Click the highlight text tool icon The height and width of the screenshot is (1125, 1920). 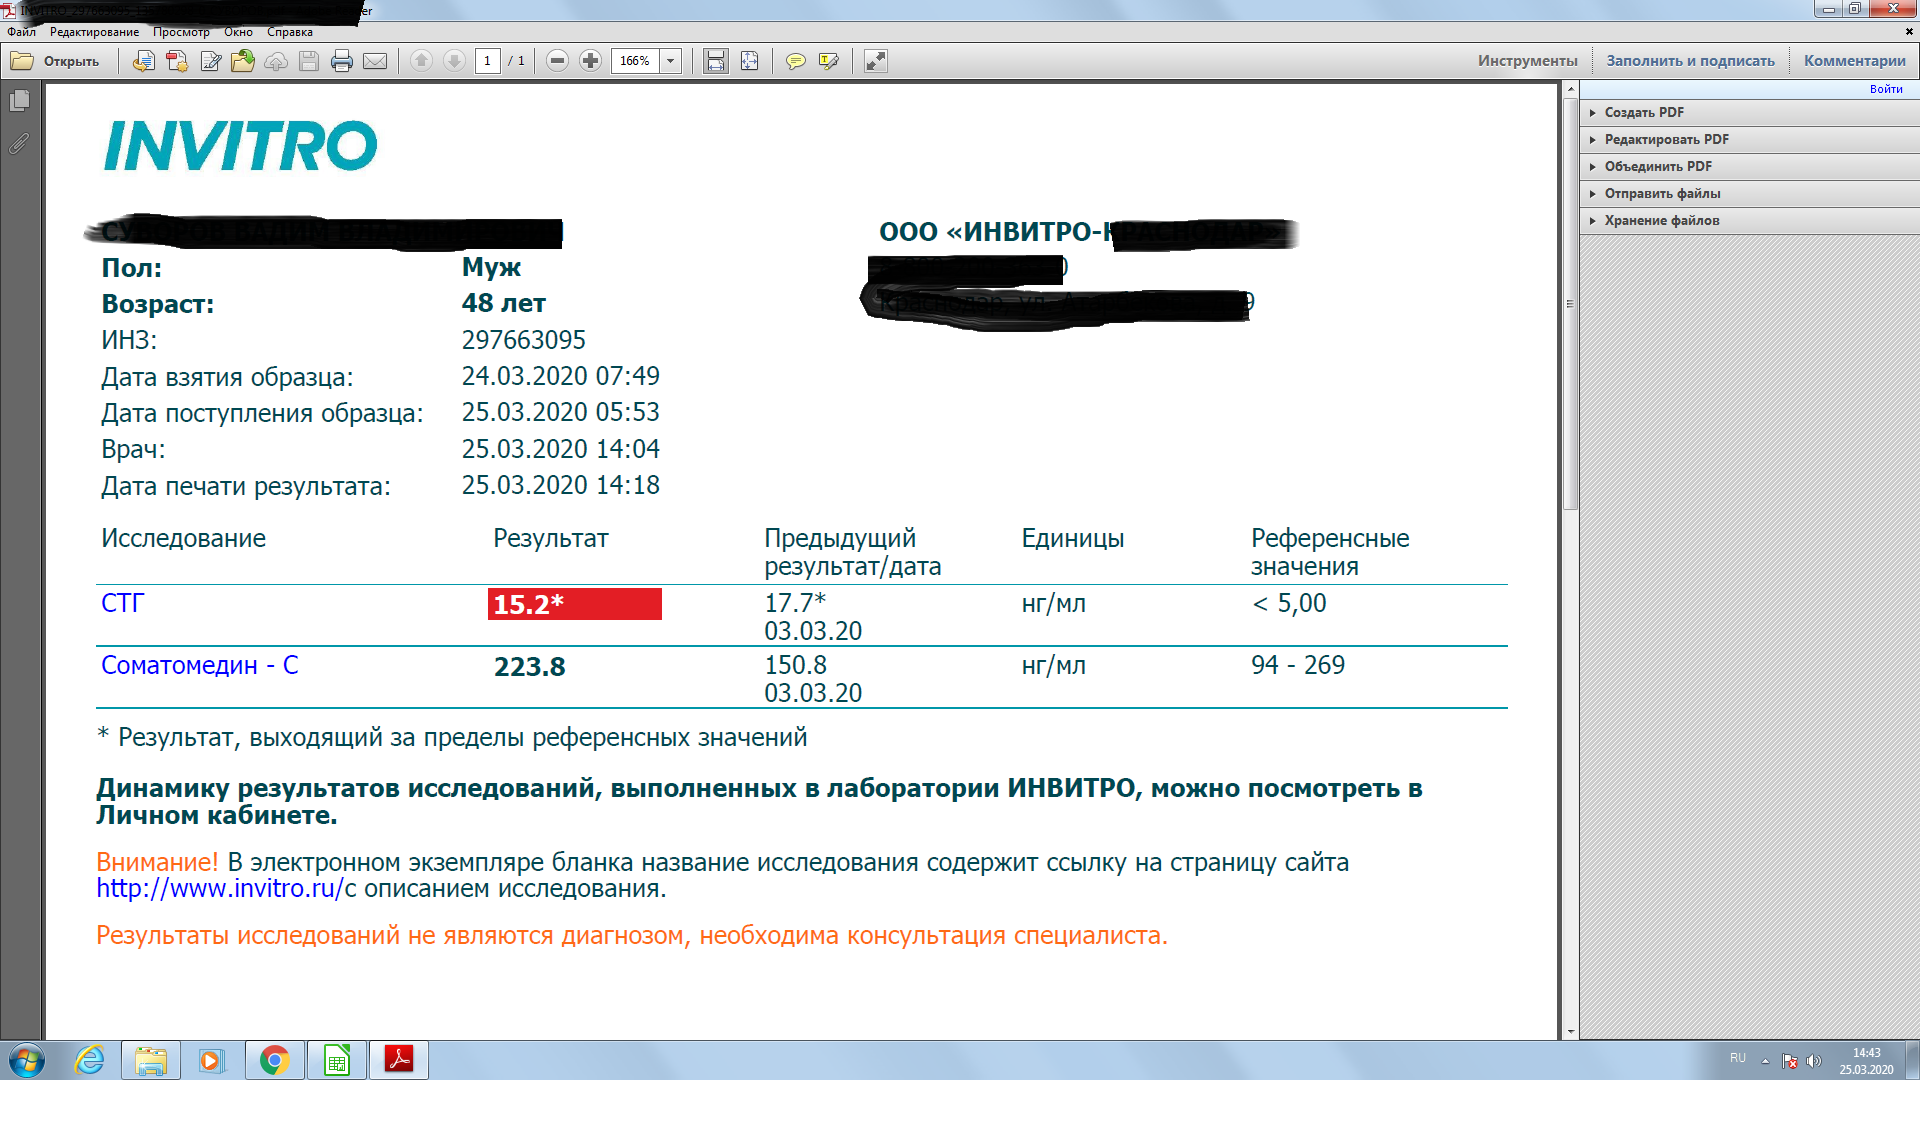click(x=828, y=61)
